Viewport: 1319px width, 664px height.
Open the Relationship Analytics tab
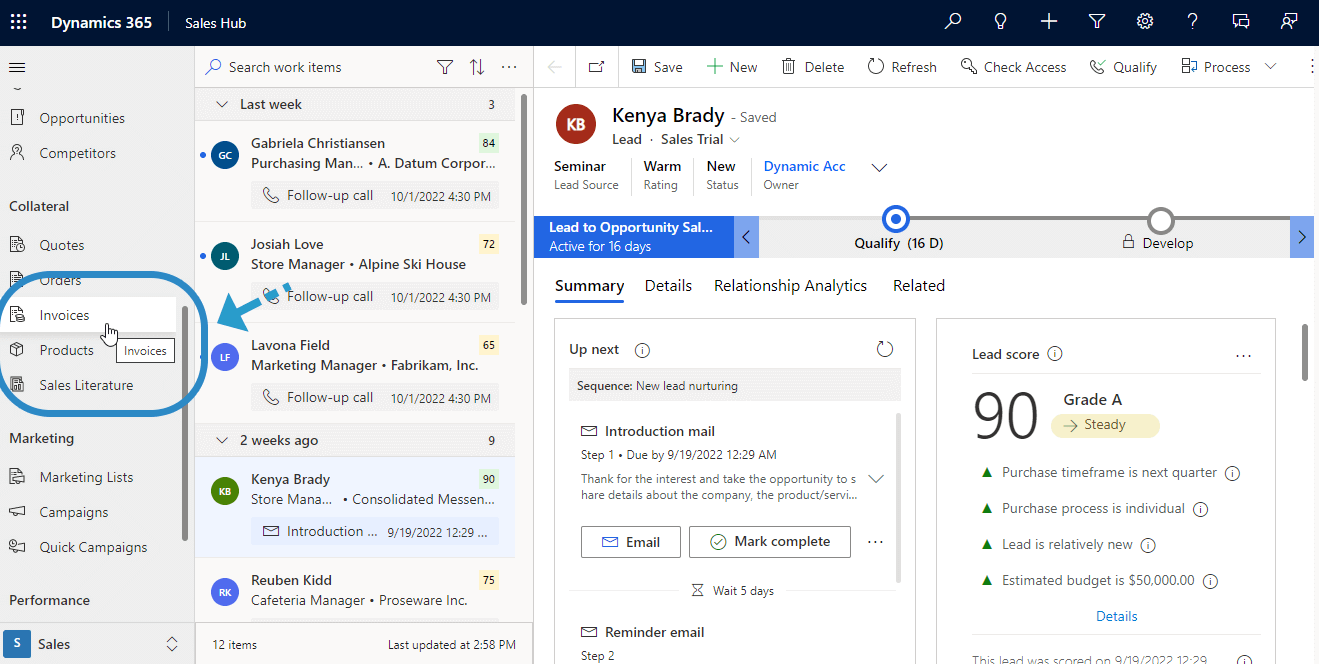point(790,286)
